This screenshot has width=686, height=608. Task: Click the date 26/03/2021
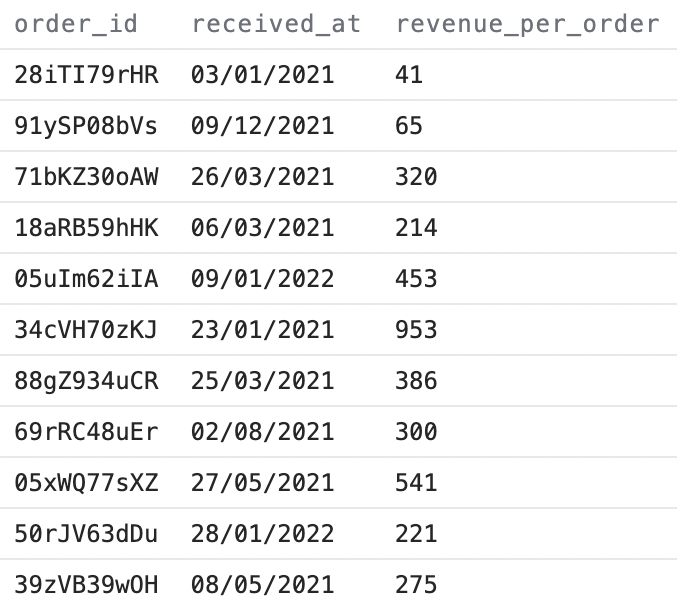(263, 177)
